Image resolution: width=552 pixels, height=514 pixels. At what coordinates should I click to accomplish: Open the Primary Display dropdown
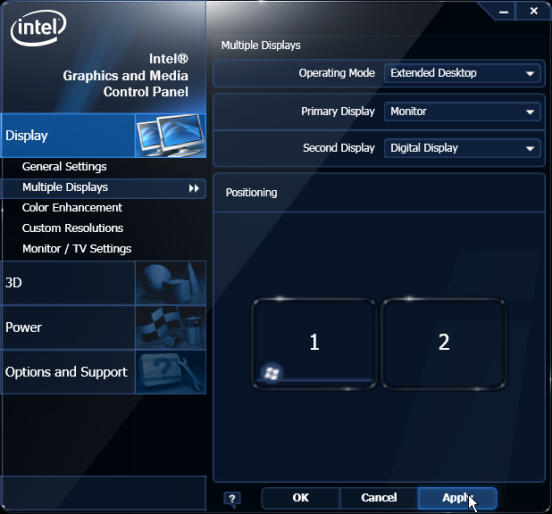462,112
